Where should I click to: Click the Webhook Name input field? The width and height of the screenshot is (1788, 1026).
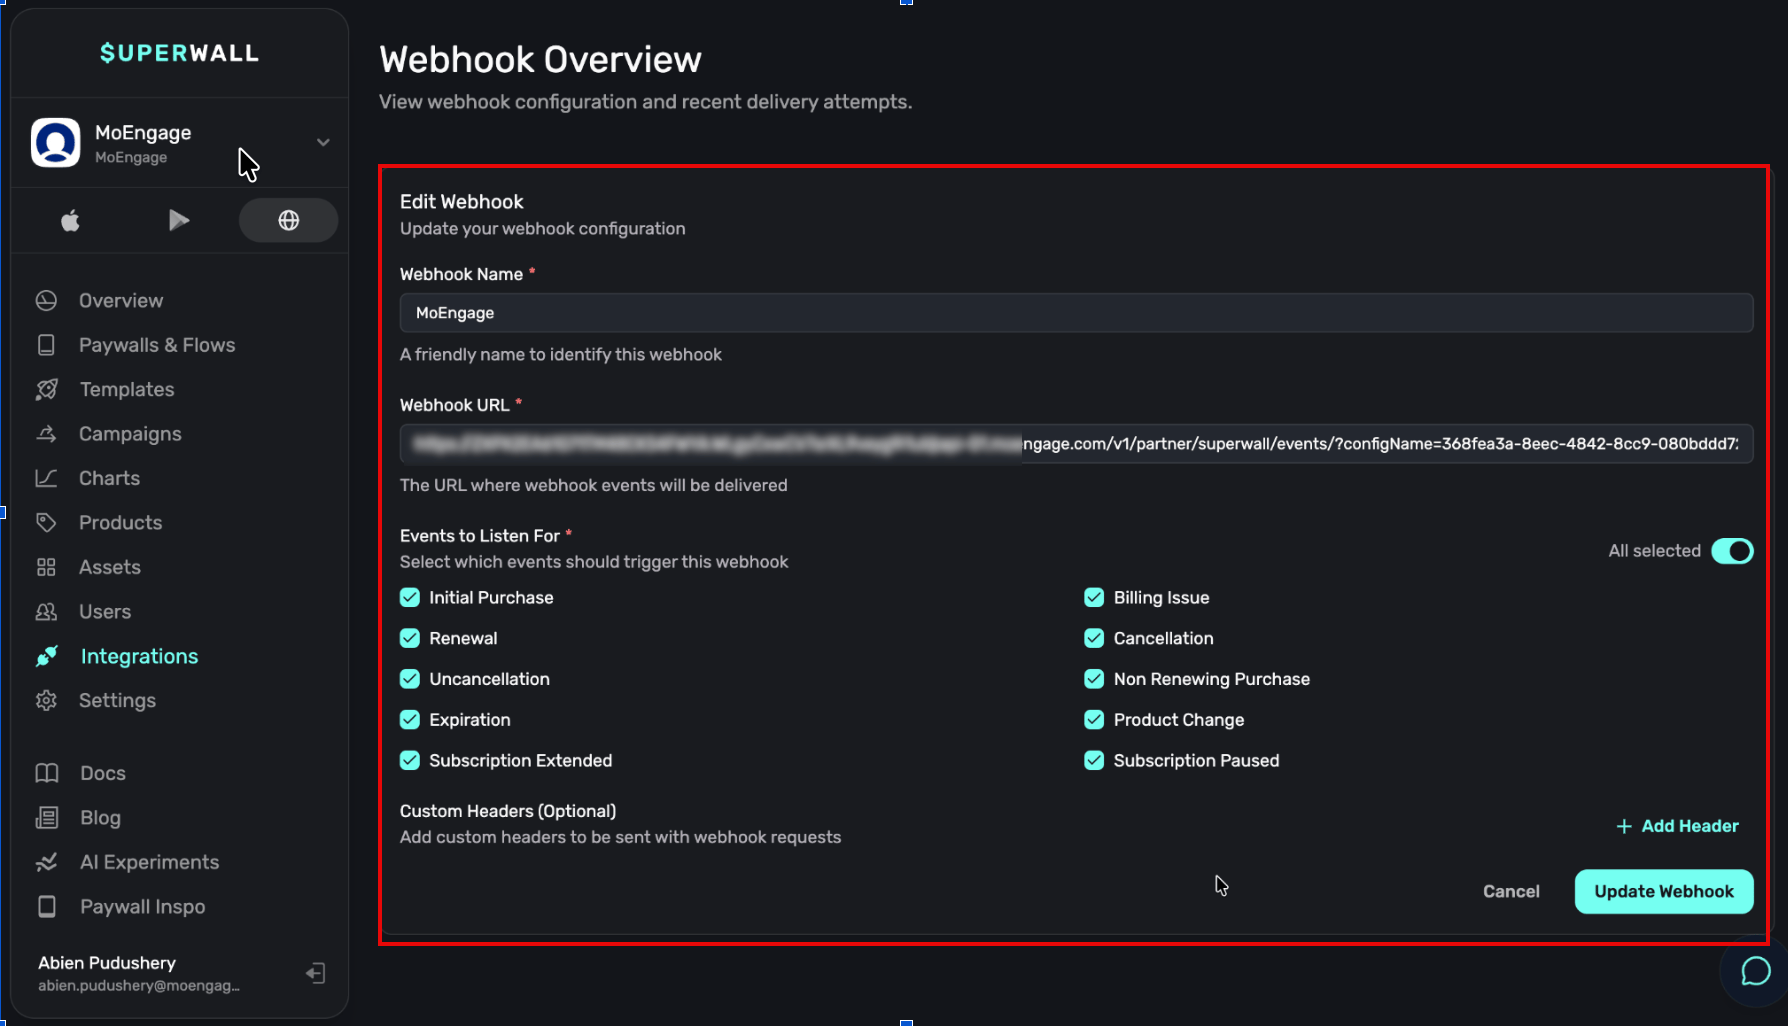click(1076, 313)
